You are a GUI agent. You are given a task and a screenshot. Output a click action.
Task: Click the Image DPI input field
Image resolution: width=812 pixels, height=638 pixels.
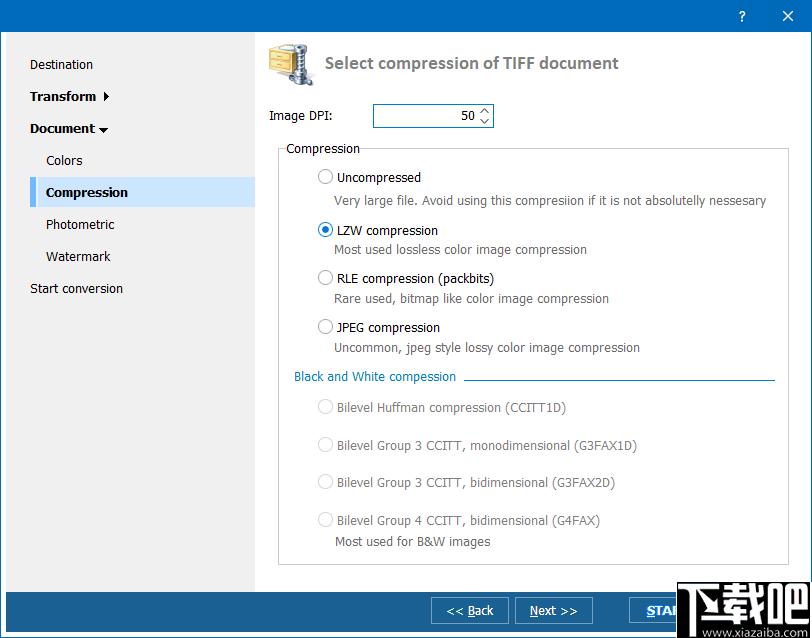(425, 116)
